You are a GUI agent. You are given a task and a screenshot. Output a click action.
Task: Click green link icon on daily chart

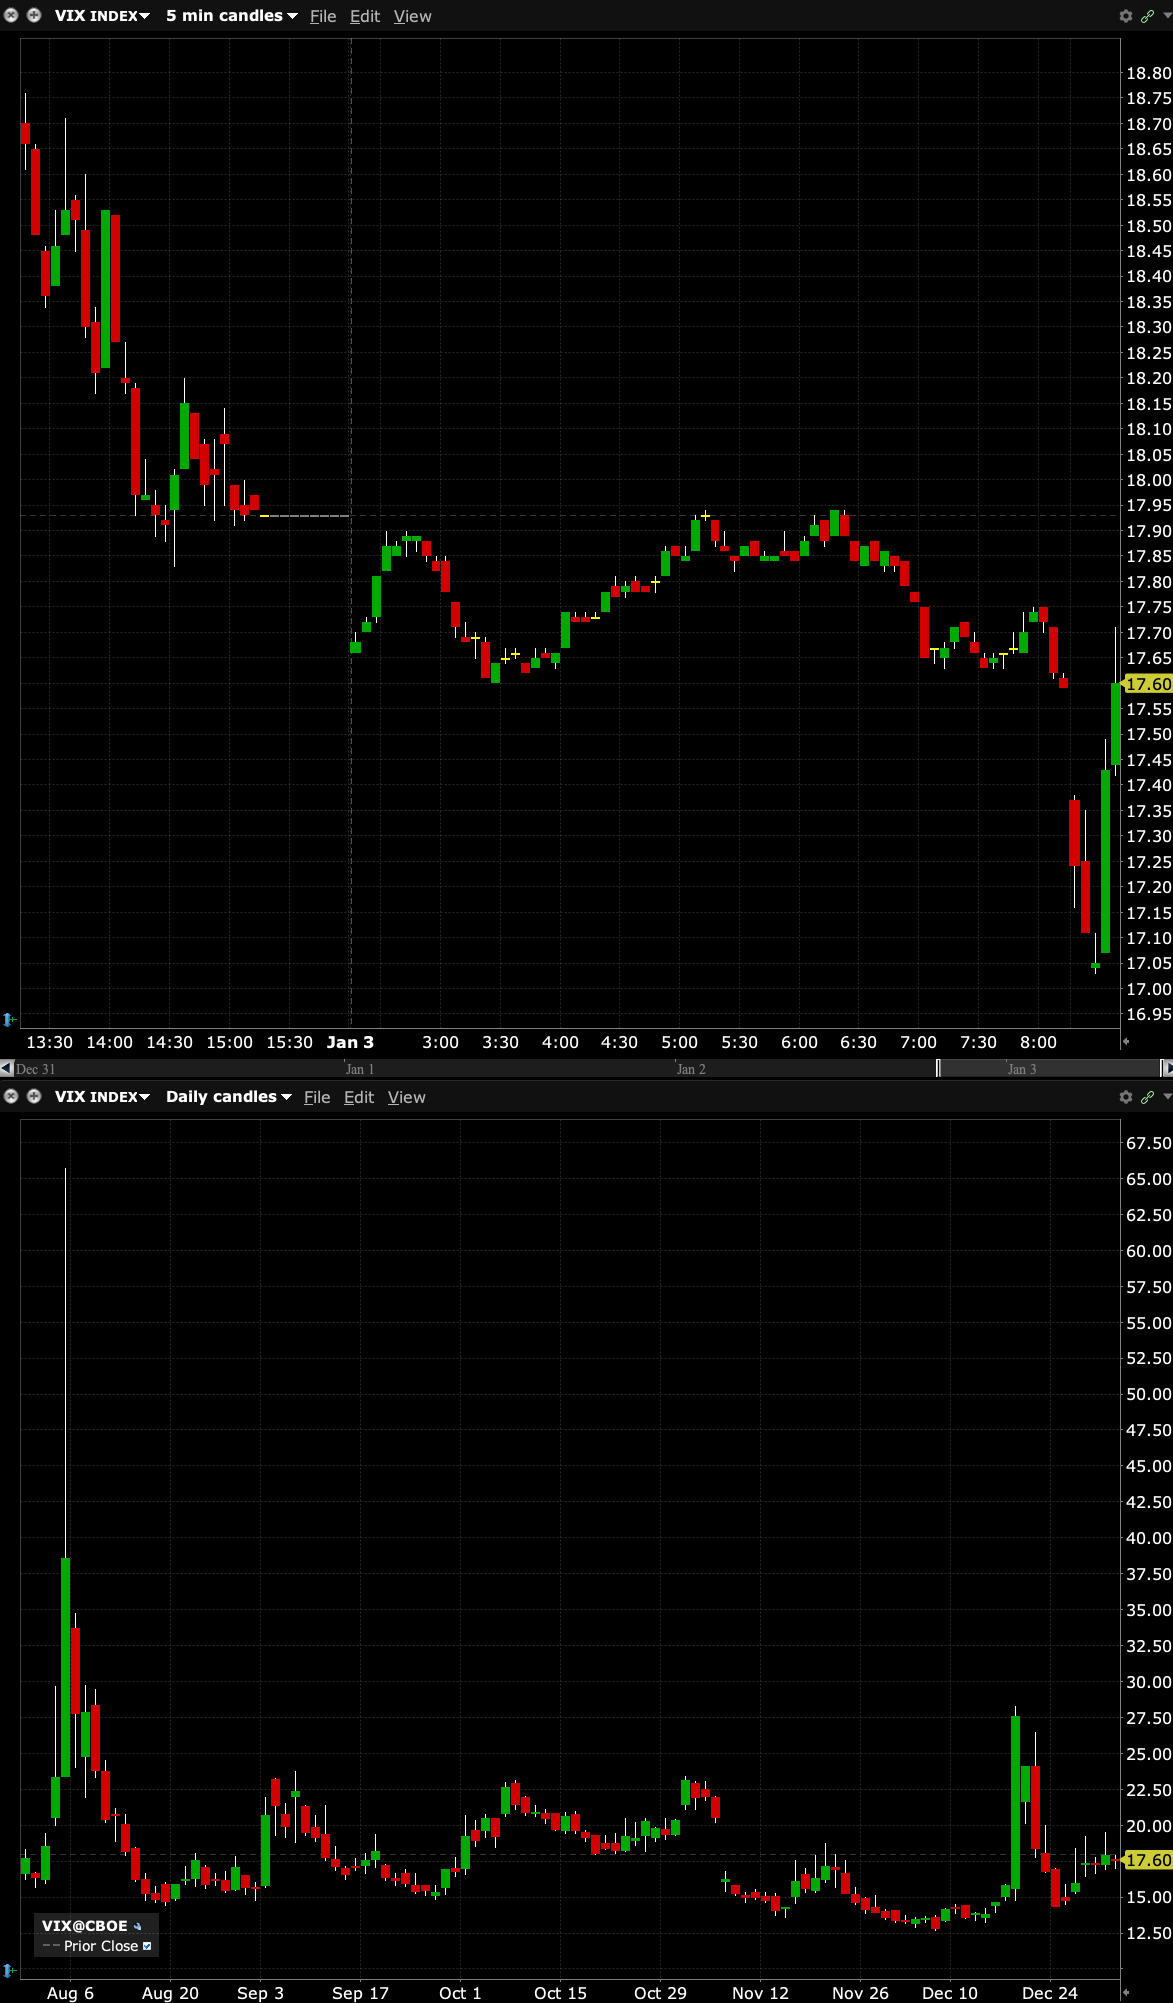(x=1147, y=1097)
